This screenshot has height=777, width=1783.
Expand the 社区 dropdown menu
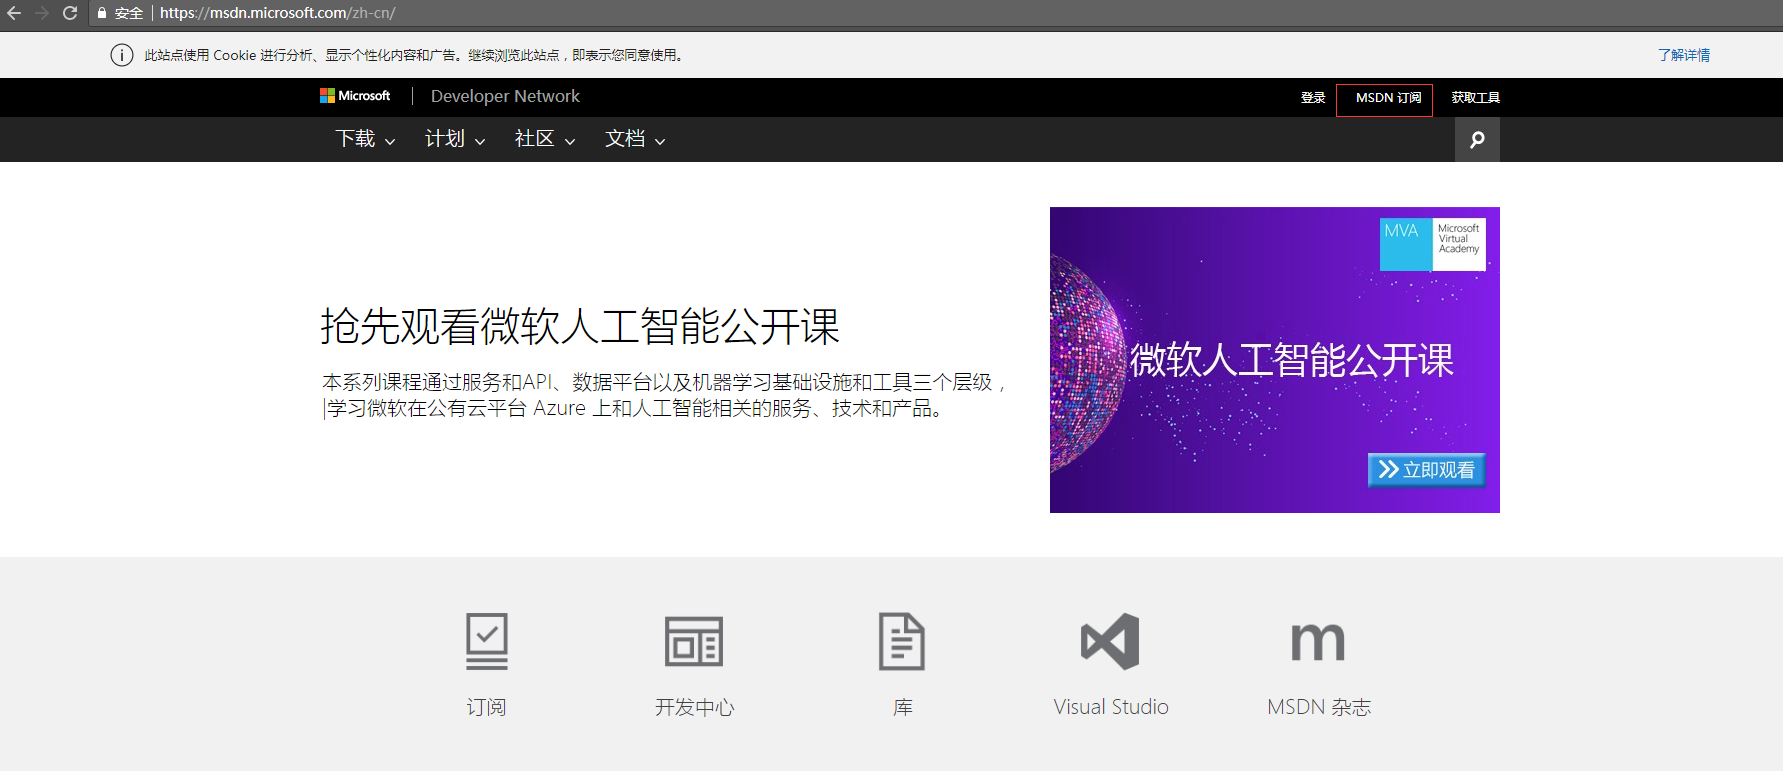tap(545, 139)
